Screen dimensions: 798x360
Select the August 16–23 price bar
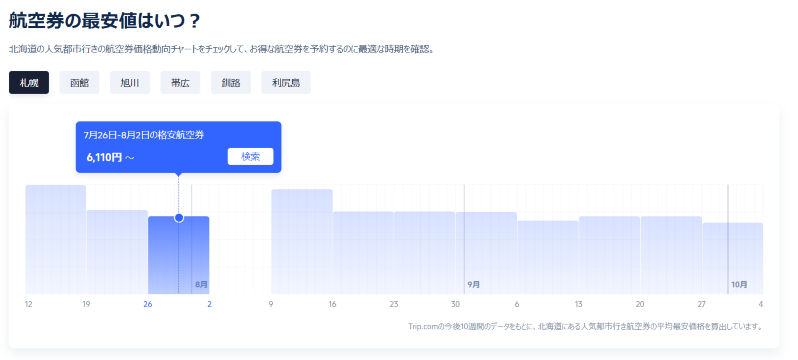coord(363,253)
